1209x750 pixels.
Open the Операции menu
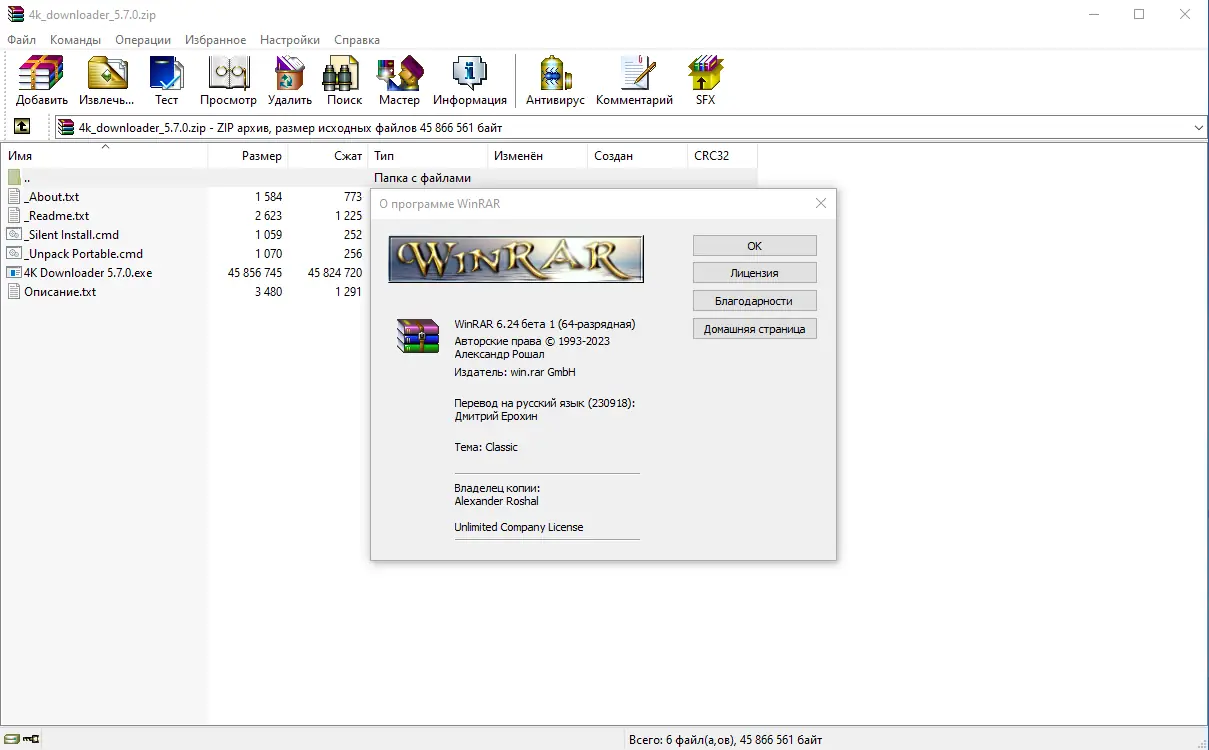[x=143, y=40]
